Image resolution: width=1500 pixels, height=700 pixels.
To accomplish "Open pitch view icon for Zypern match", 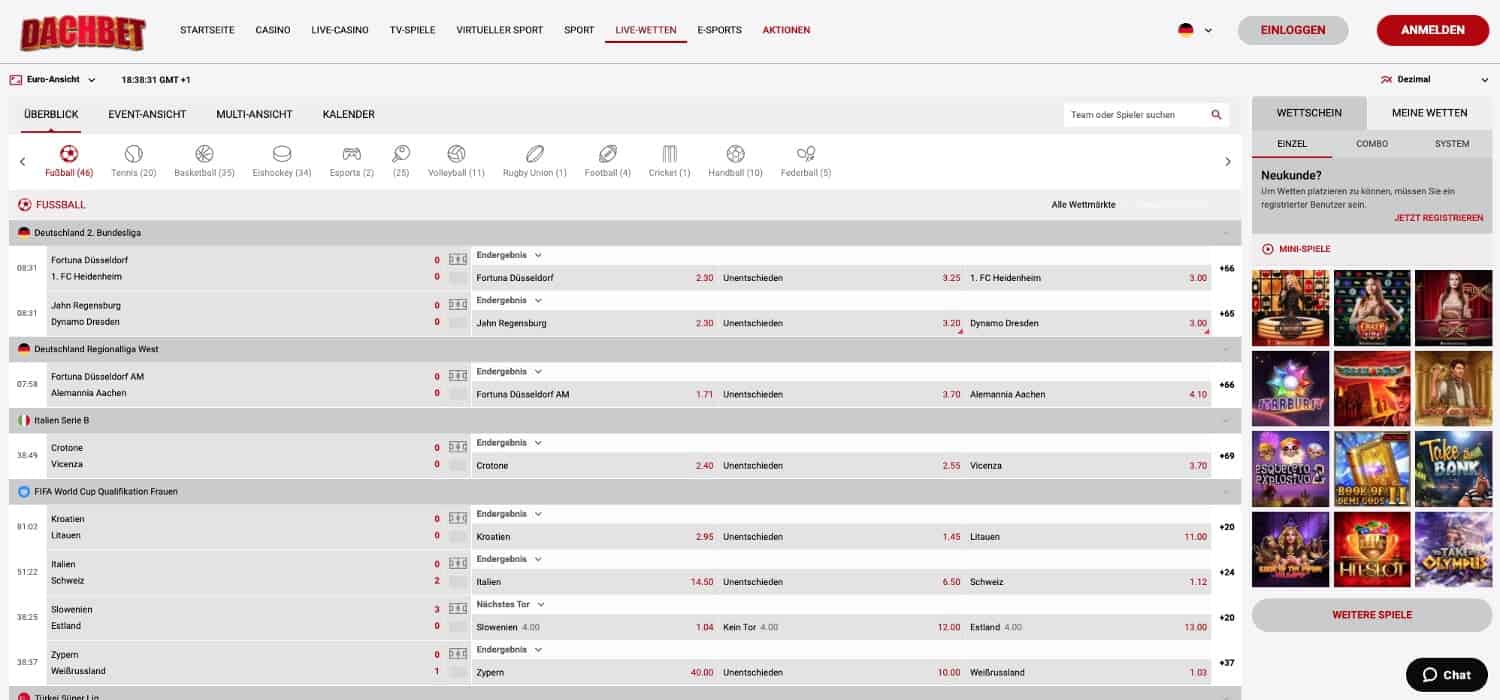I will 458,654.
